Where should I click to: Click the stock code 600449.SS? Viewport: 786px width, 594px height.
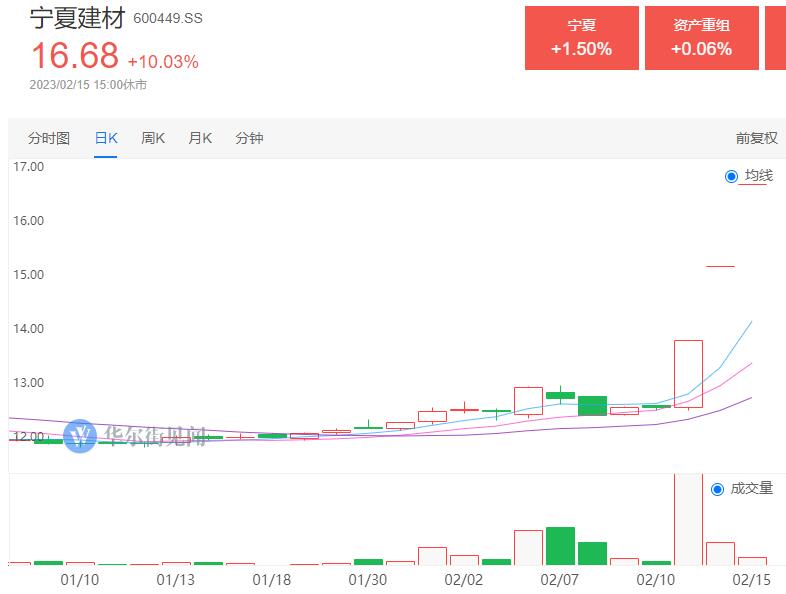pos(168,19)
